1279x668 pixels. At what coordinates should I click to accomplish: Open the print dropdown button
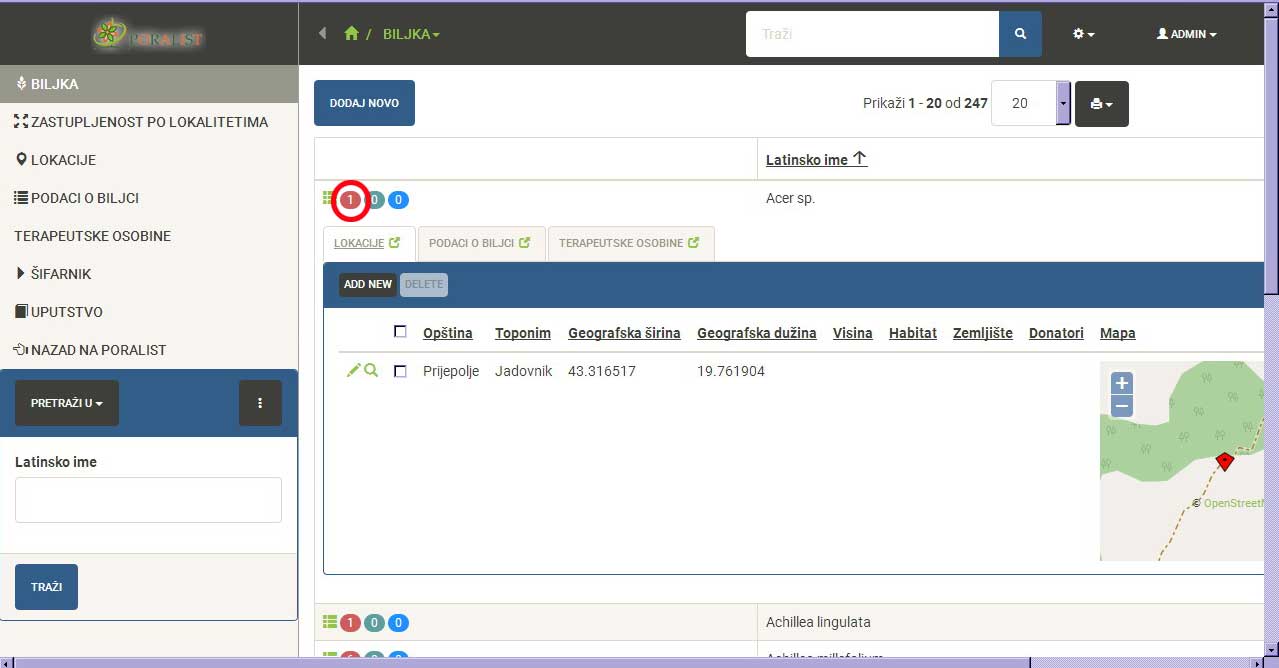pyautogui.click(x=1101, y=104)
